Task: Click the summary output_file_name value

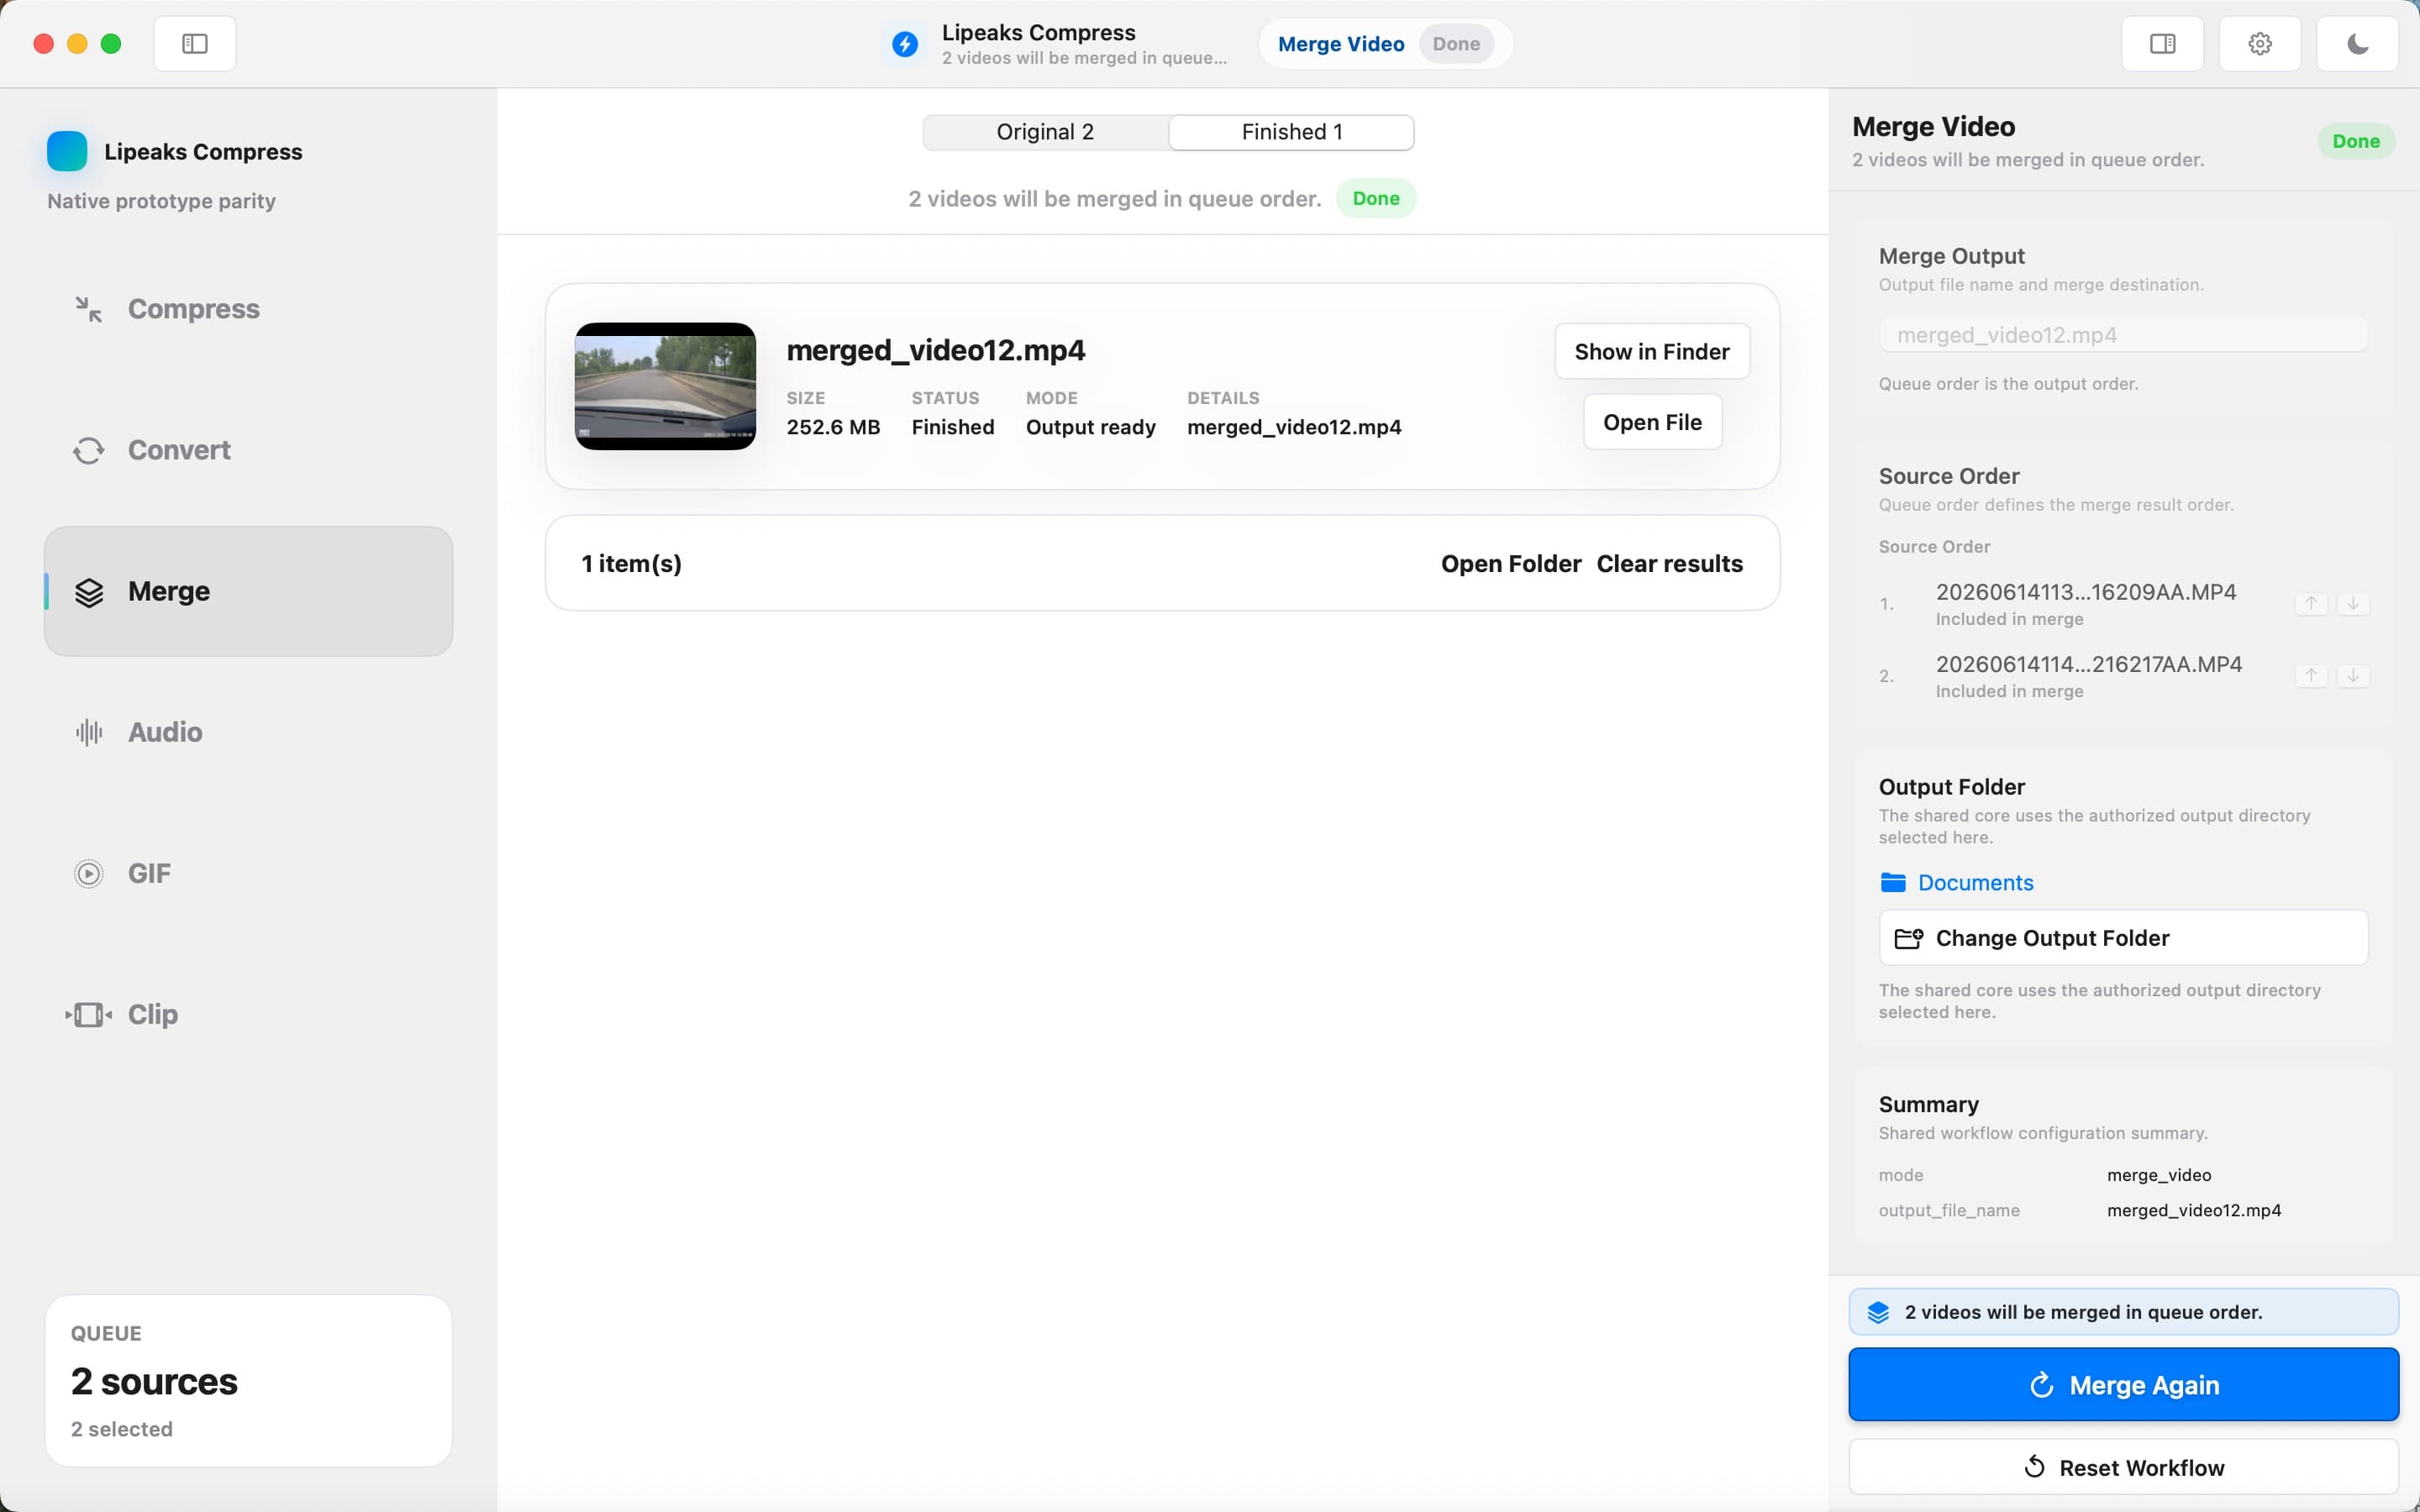Action: click(2194, 1210)
